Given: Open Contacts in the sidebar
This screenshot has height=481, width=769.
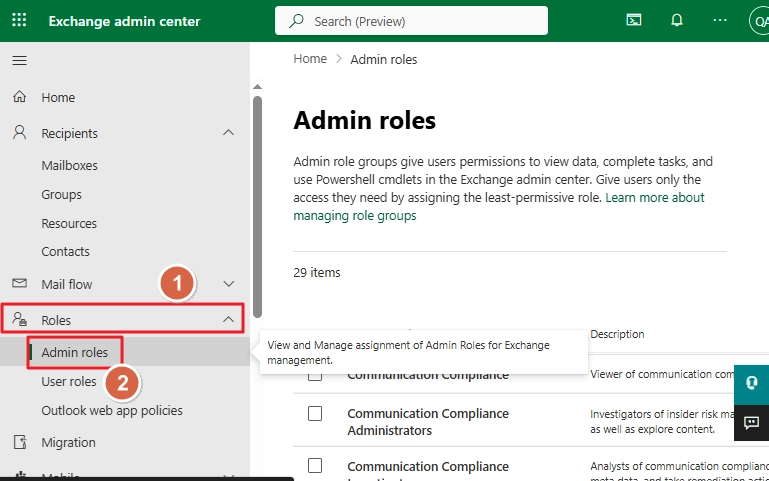Looking at the screenshot, I should click(65, 252).
